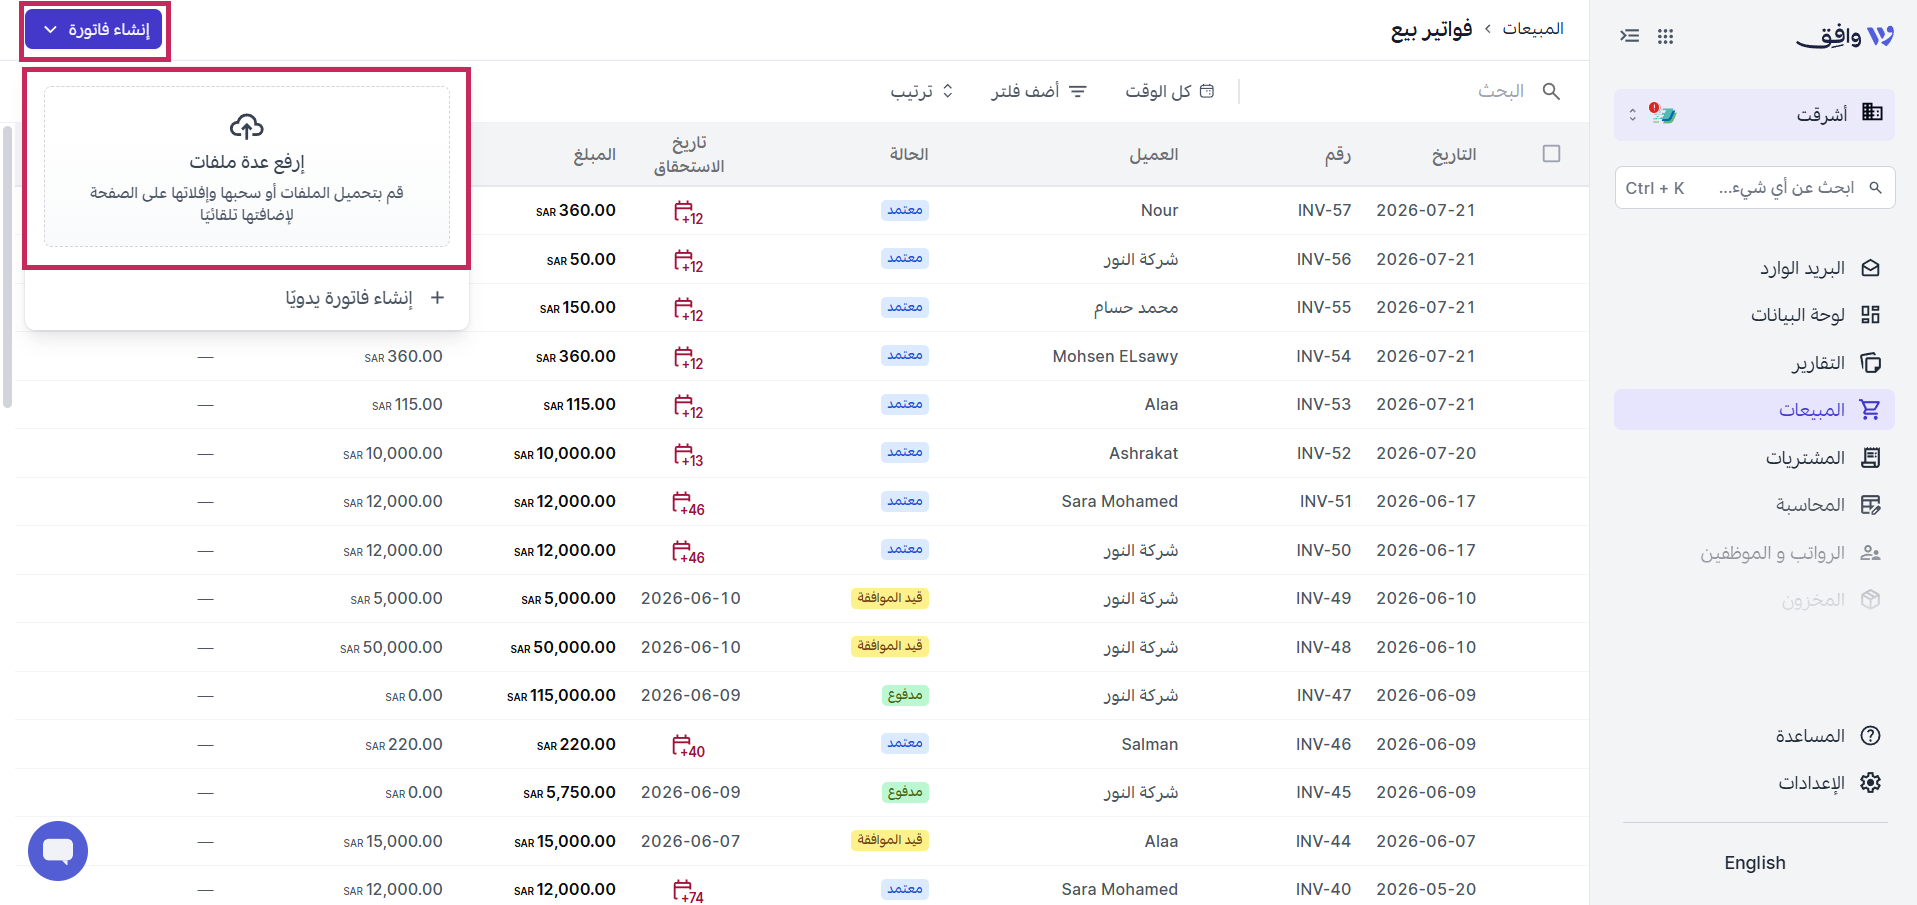Image resolution: width=1917 pixels, height=905 pixels.
Task: Click the تاريخ الاستحقاق column header
Action: pos(689,154)
